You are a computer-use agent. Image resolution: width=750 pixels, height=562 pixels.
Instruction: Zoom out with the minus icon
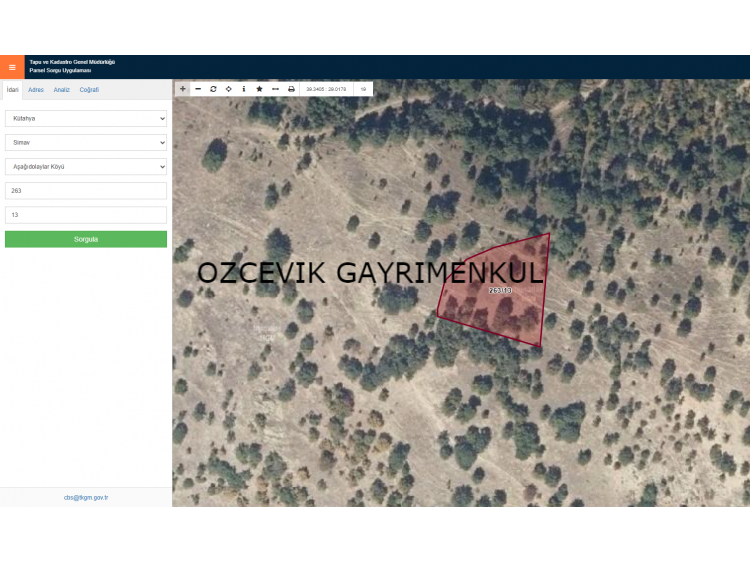pos(198,89)
